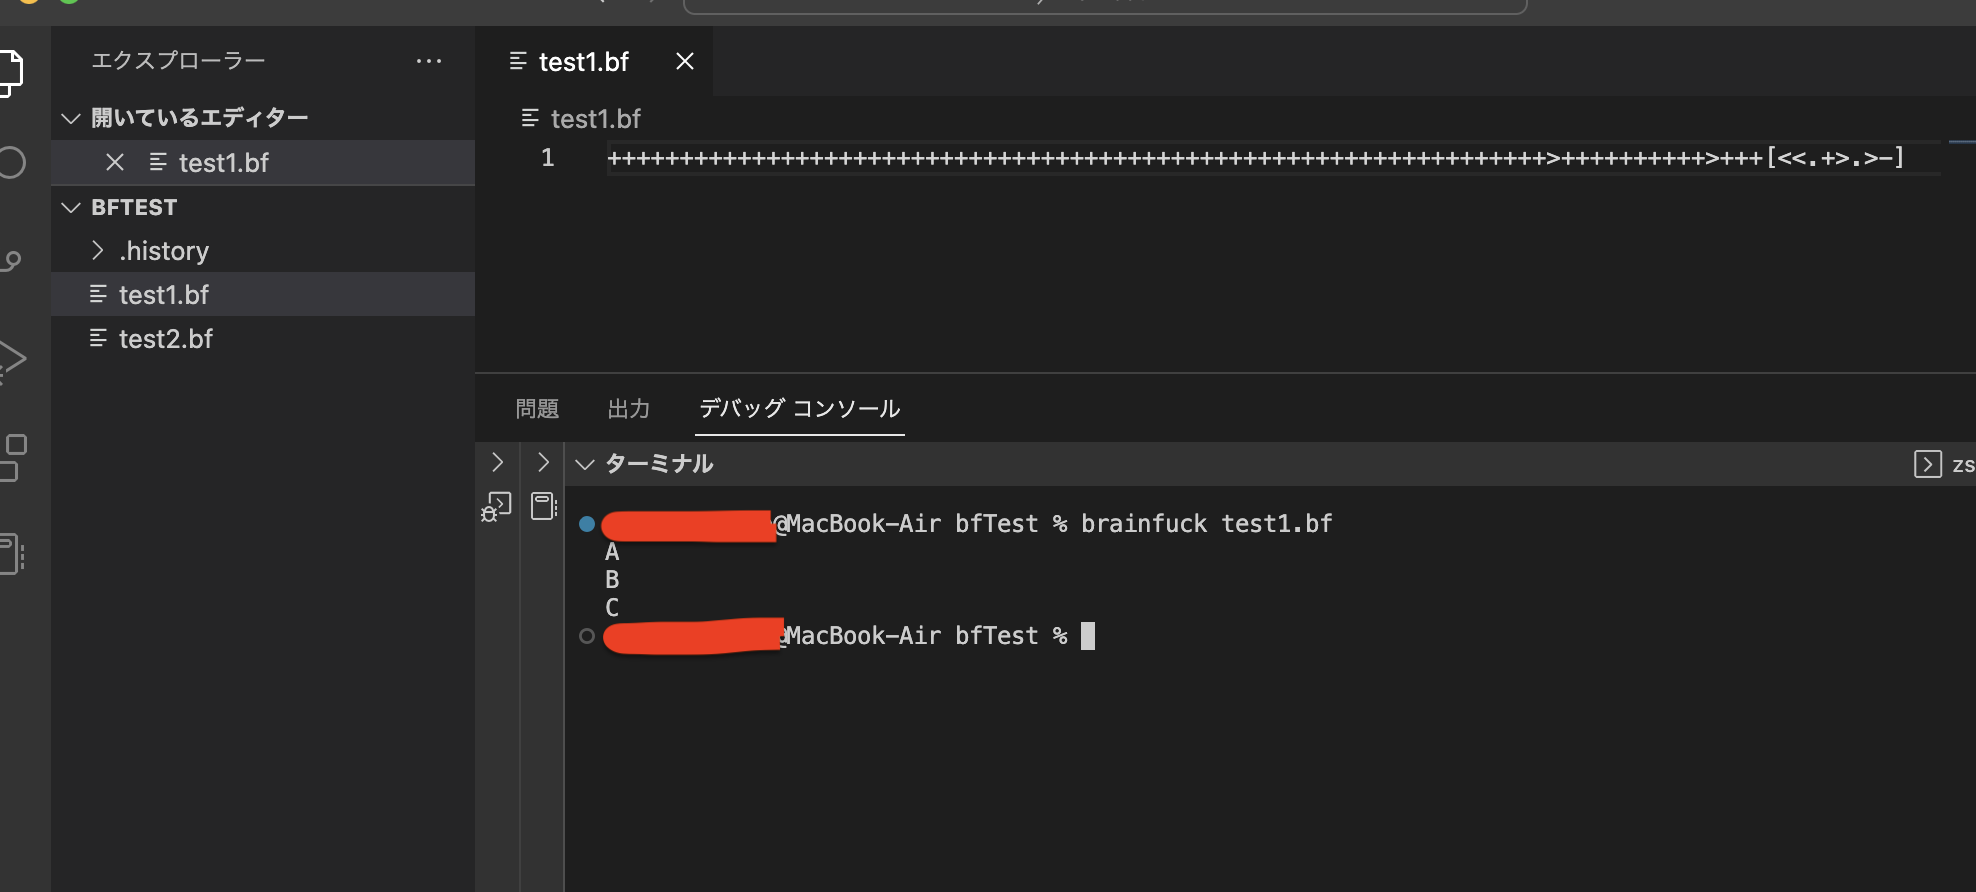Open the Search view in activity bar
Screen dimensions: 1976x892
click(10, 163)
